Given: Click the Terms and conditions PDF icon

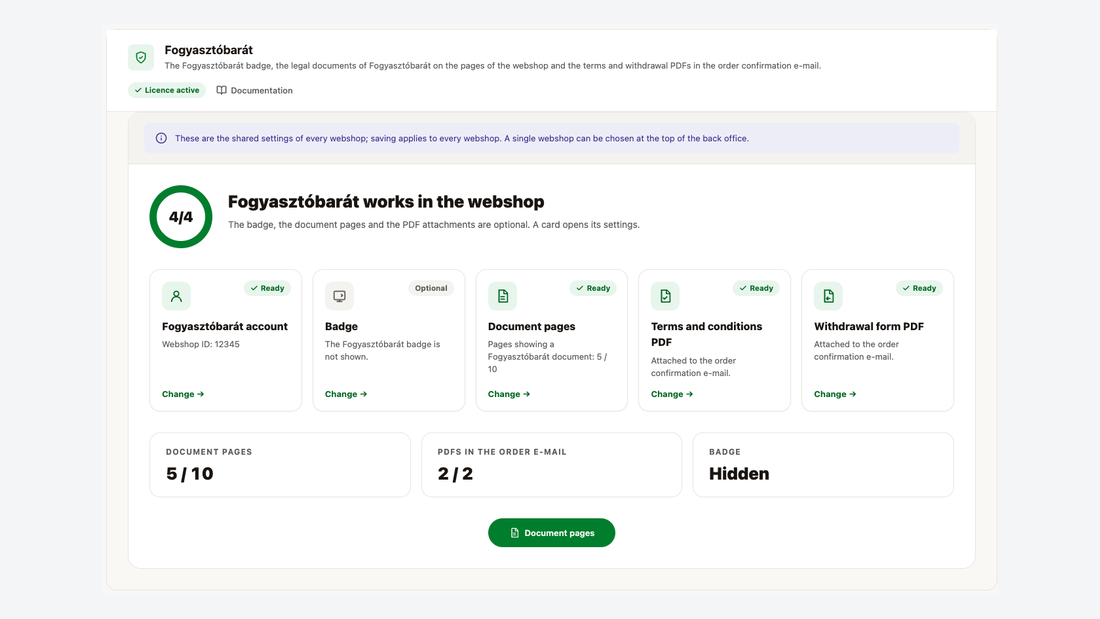Looking at the screenshot, I should [665, 296].
